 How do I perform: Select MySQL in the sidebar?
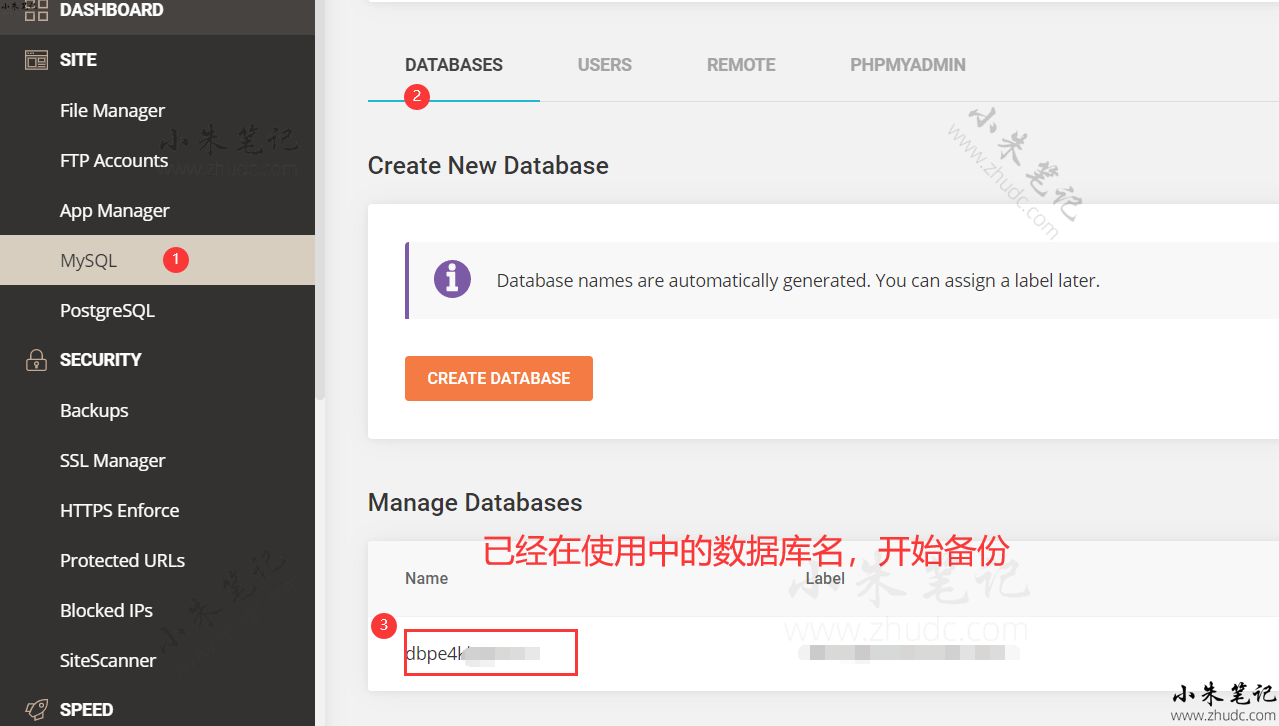point(88,261)
